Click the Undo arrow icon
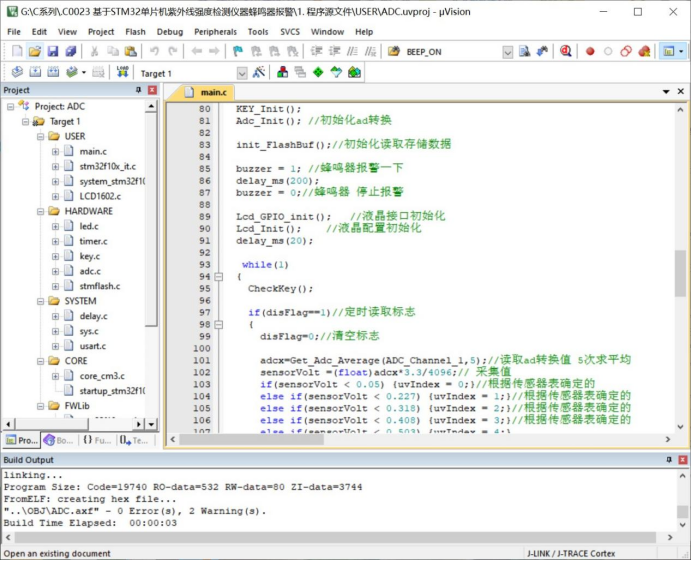 [154, 51]
